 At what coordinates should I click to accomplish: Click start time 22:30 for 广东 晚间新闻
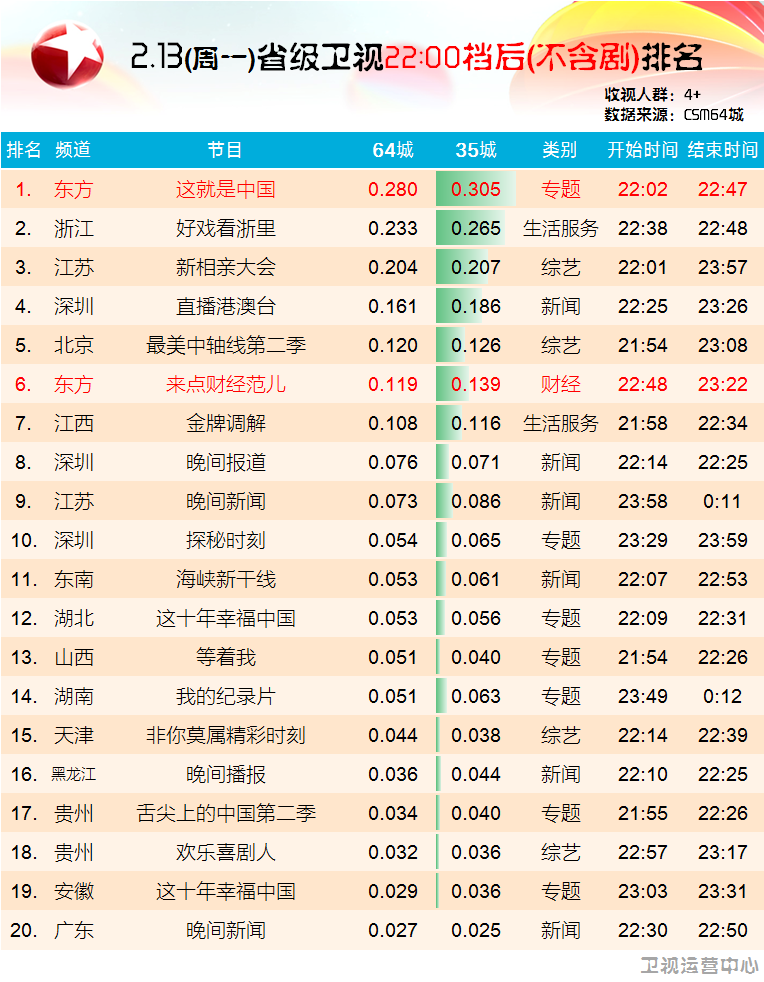(643, 930)
